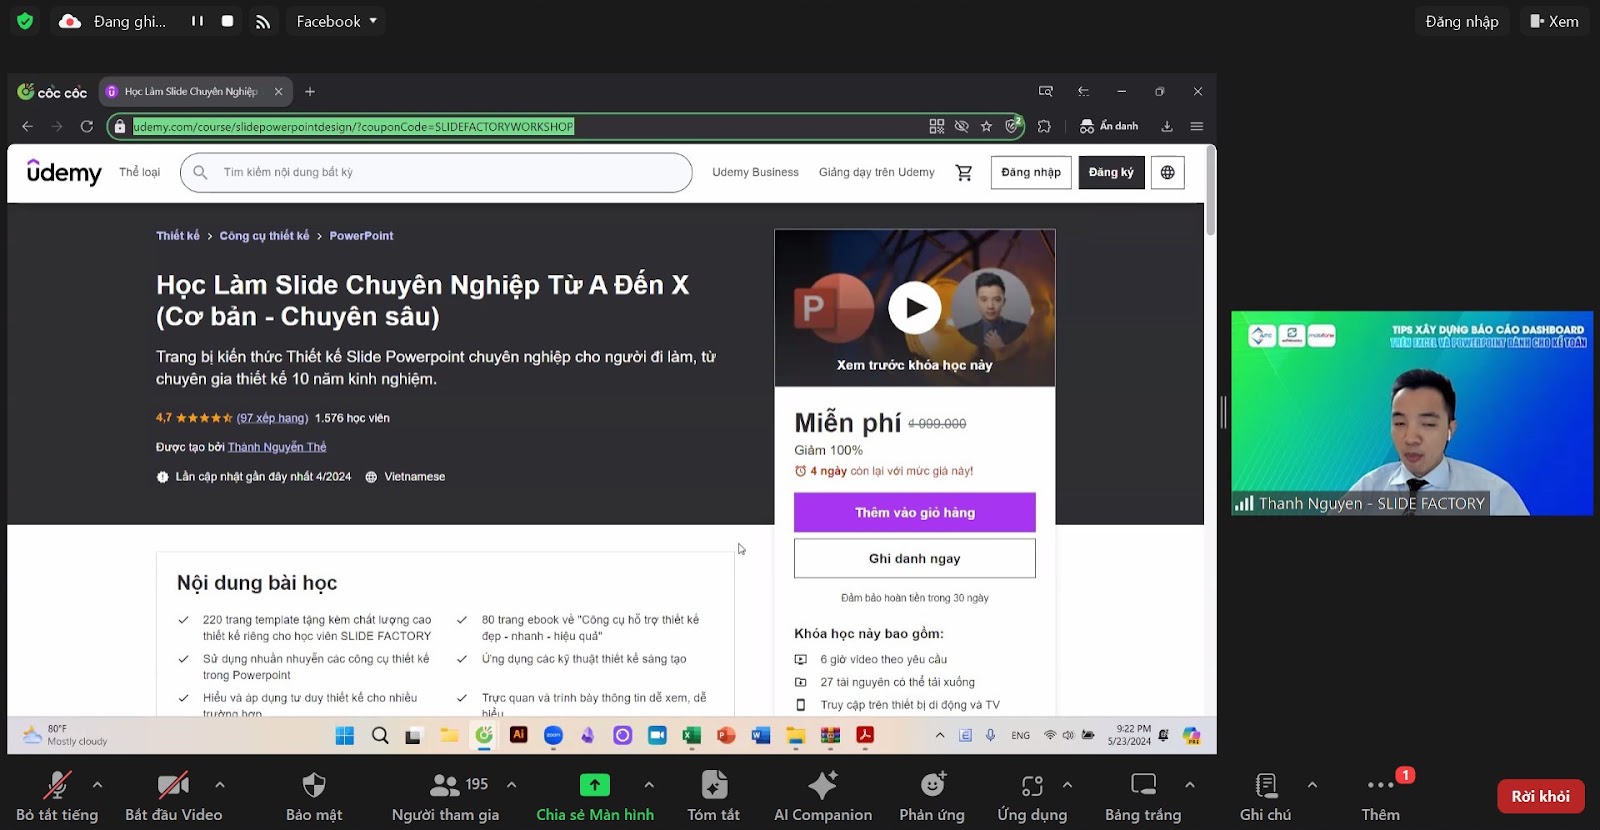The width and height of the screenshot is (1600, 830).
Task: Open Windows Start button on taskbar
Action: coord(345,736)
